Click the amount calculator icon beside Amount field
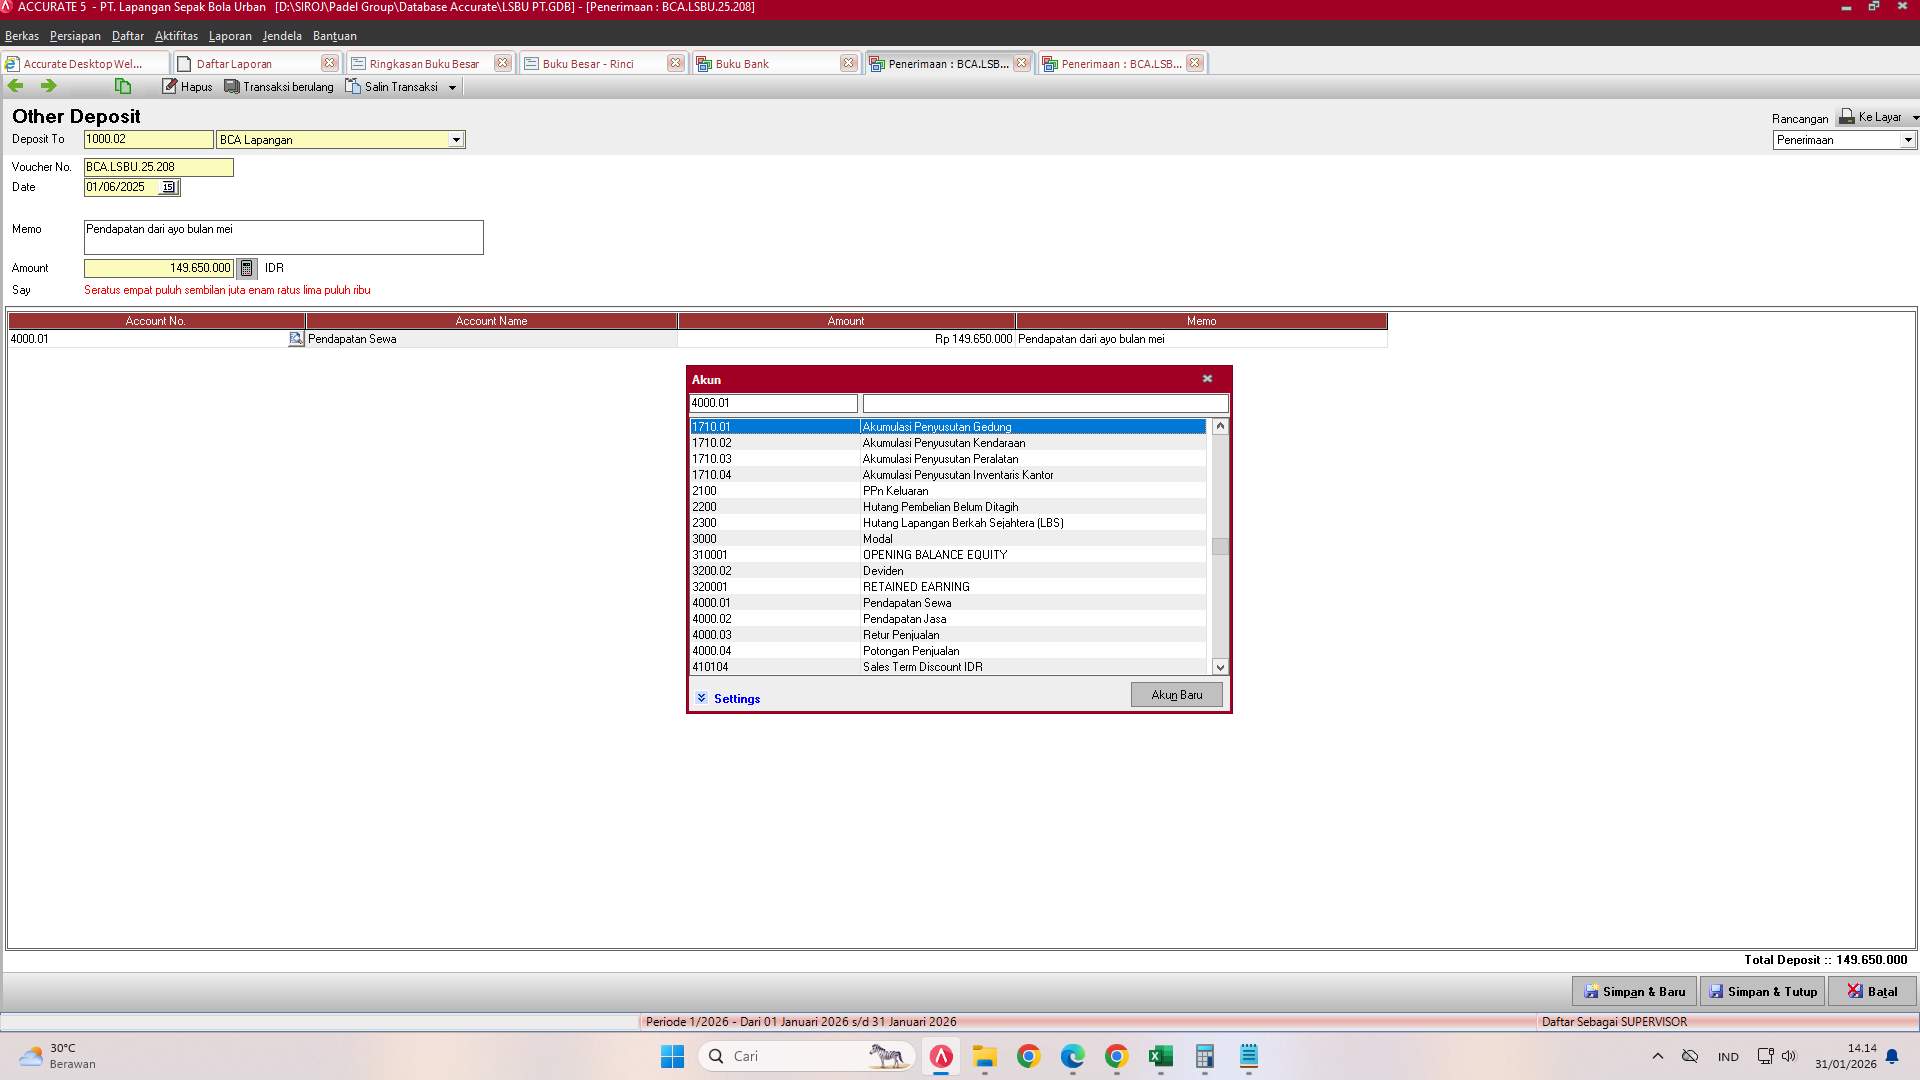Screen dimensions: 1920x1080 click(x=247, y=268)
